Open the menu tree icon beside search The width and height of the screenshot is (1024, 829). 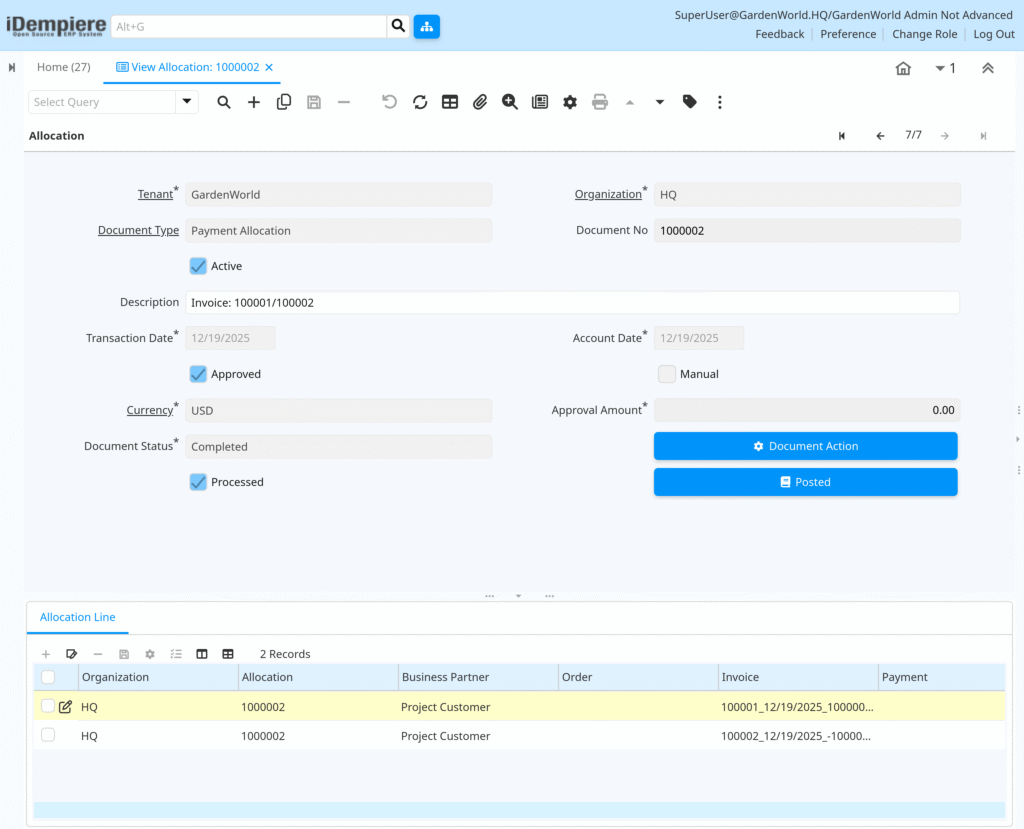click(427, 27)
